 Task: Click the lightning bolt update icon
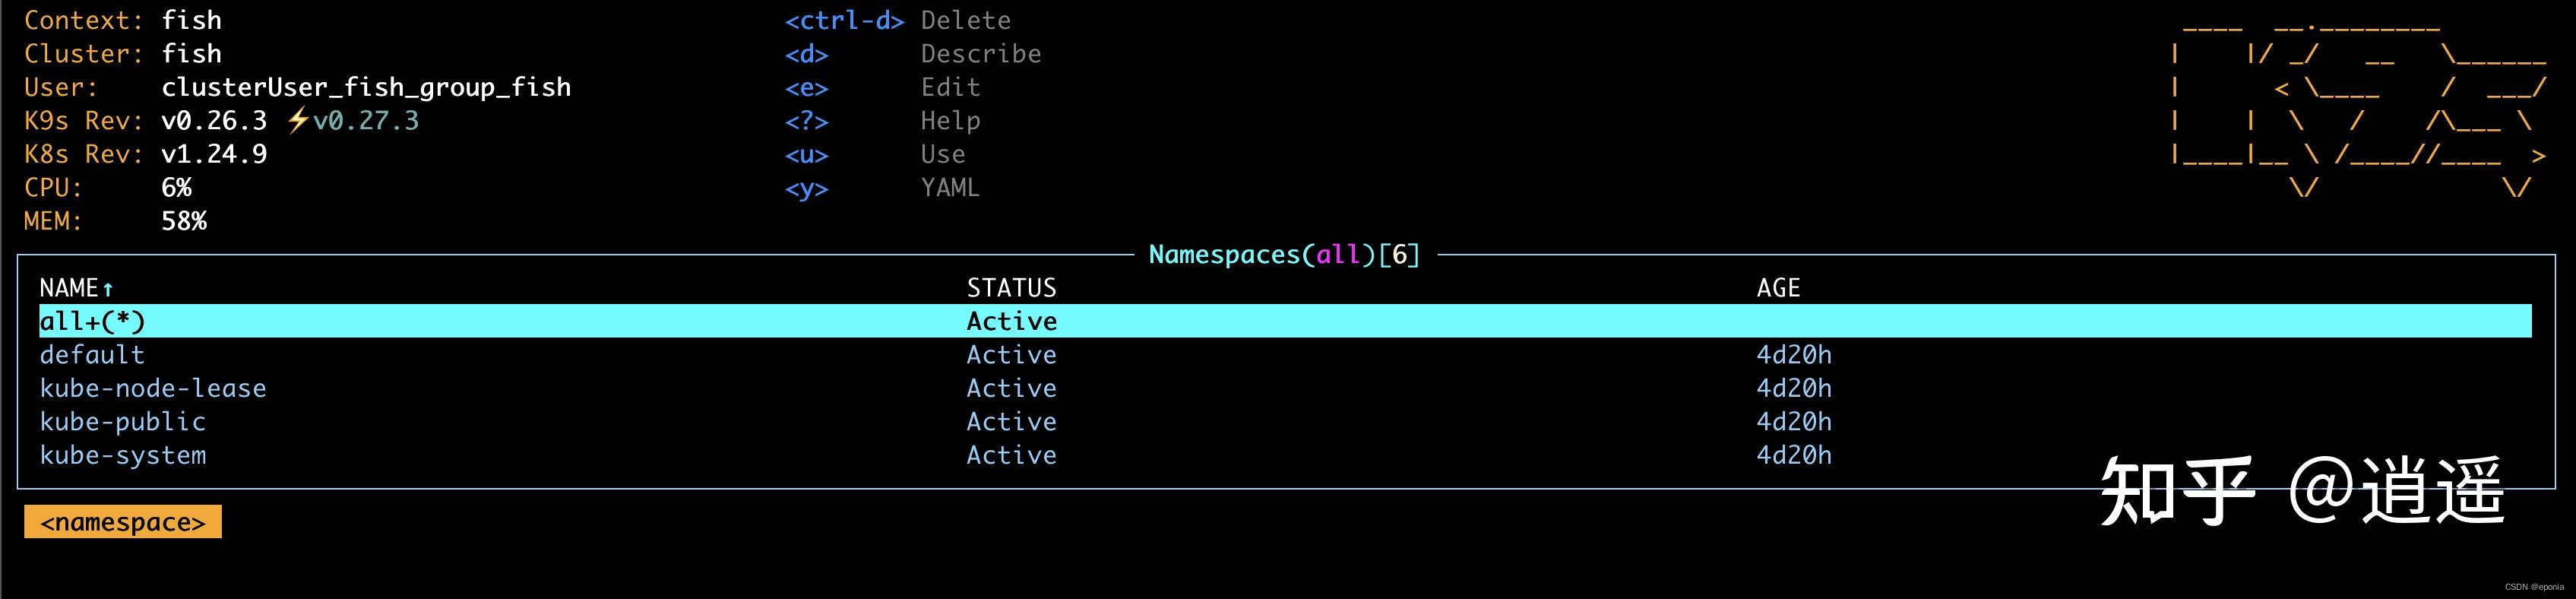click(x=297, y=121)
